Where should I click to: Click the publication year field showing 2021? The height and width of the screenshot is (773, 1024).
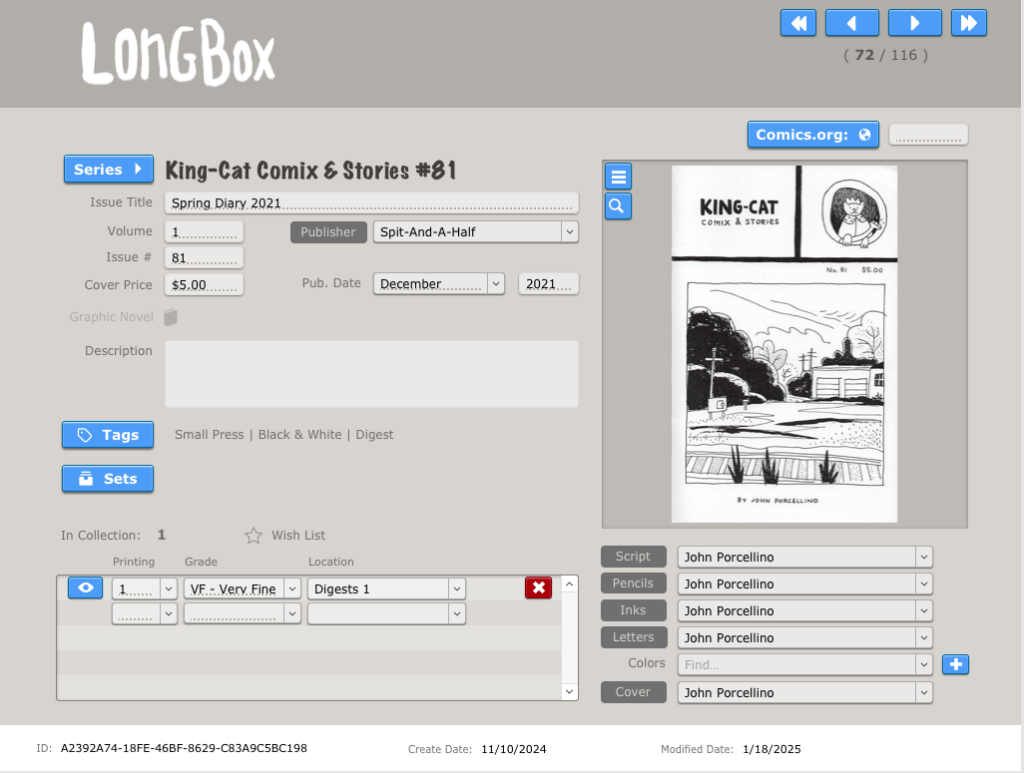(549, 284)
